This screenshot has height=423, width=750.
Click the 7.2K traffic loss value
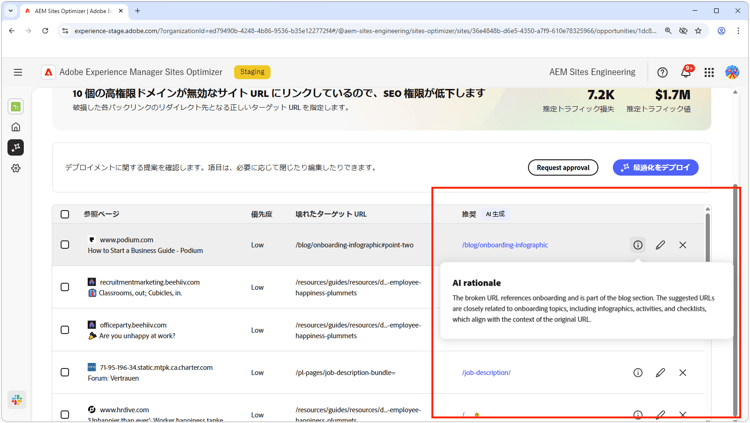601,95
